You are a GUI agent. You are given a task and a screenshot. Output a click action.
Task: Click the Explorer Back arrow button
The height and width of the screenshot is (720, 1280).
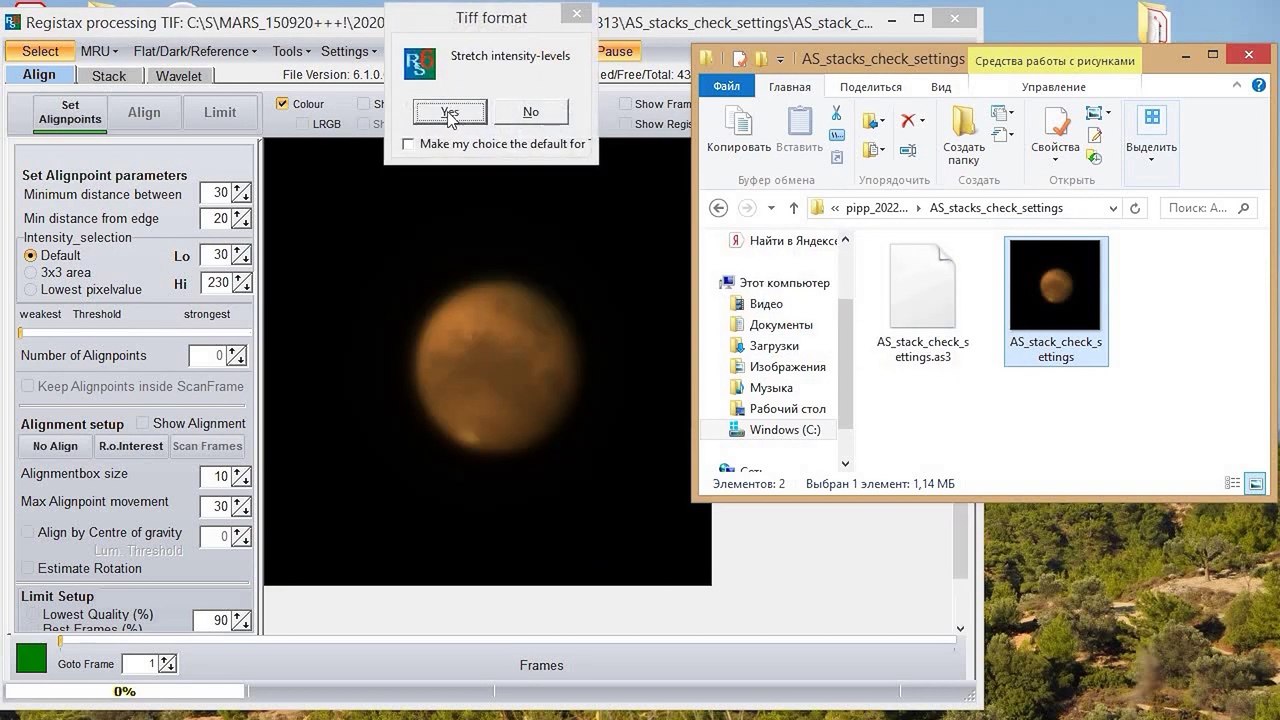[x=718, y=208]
